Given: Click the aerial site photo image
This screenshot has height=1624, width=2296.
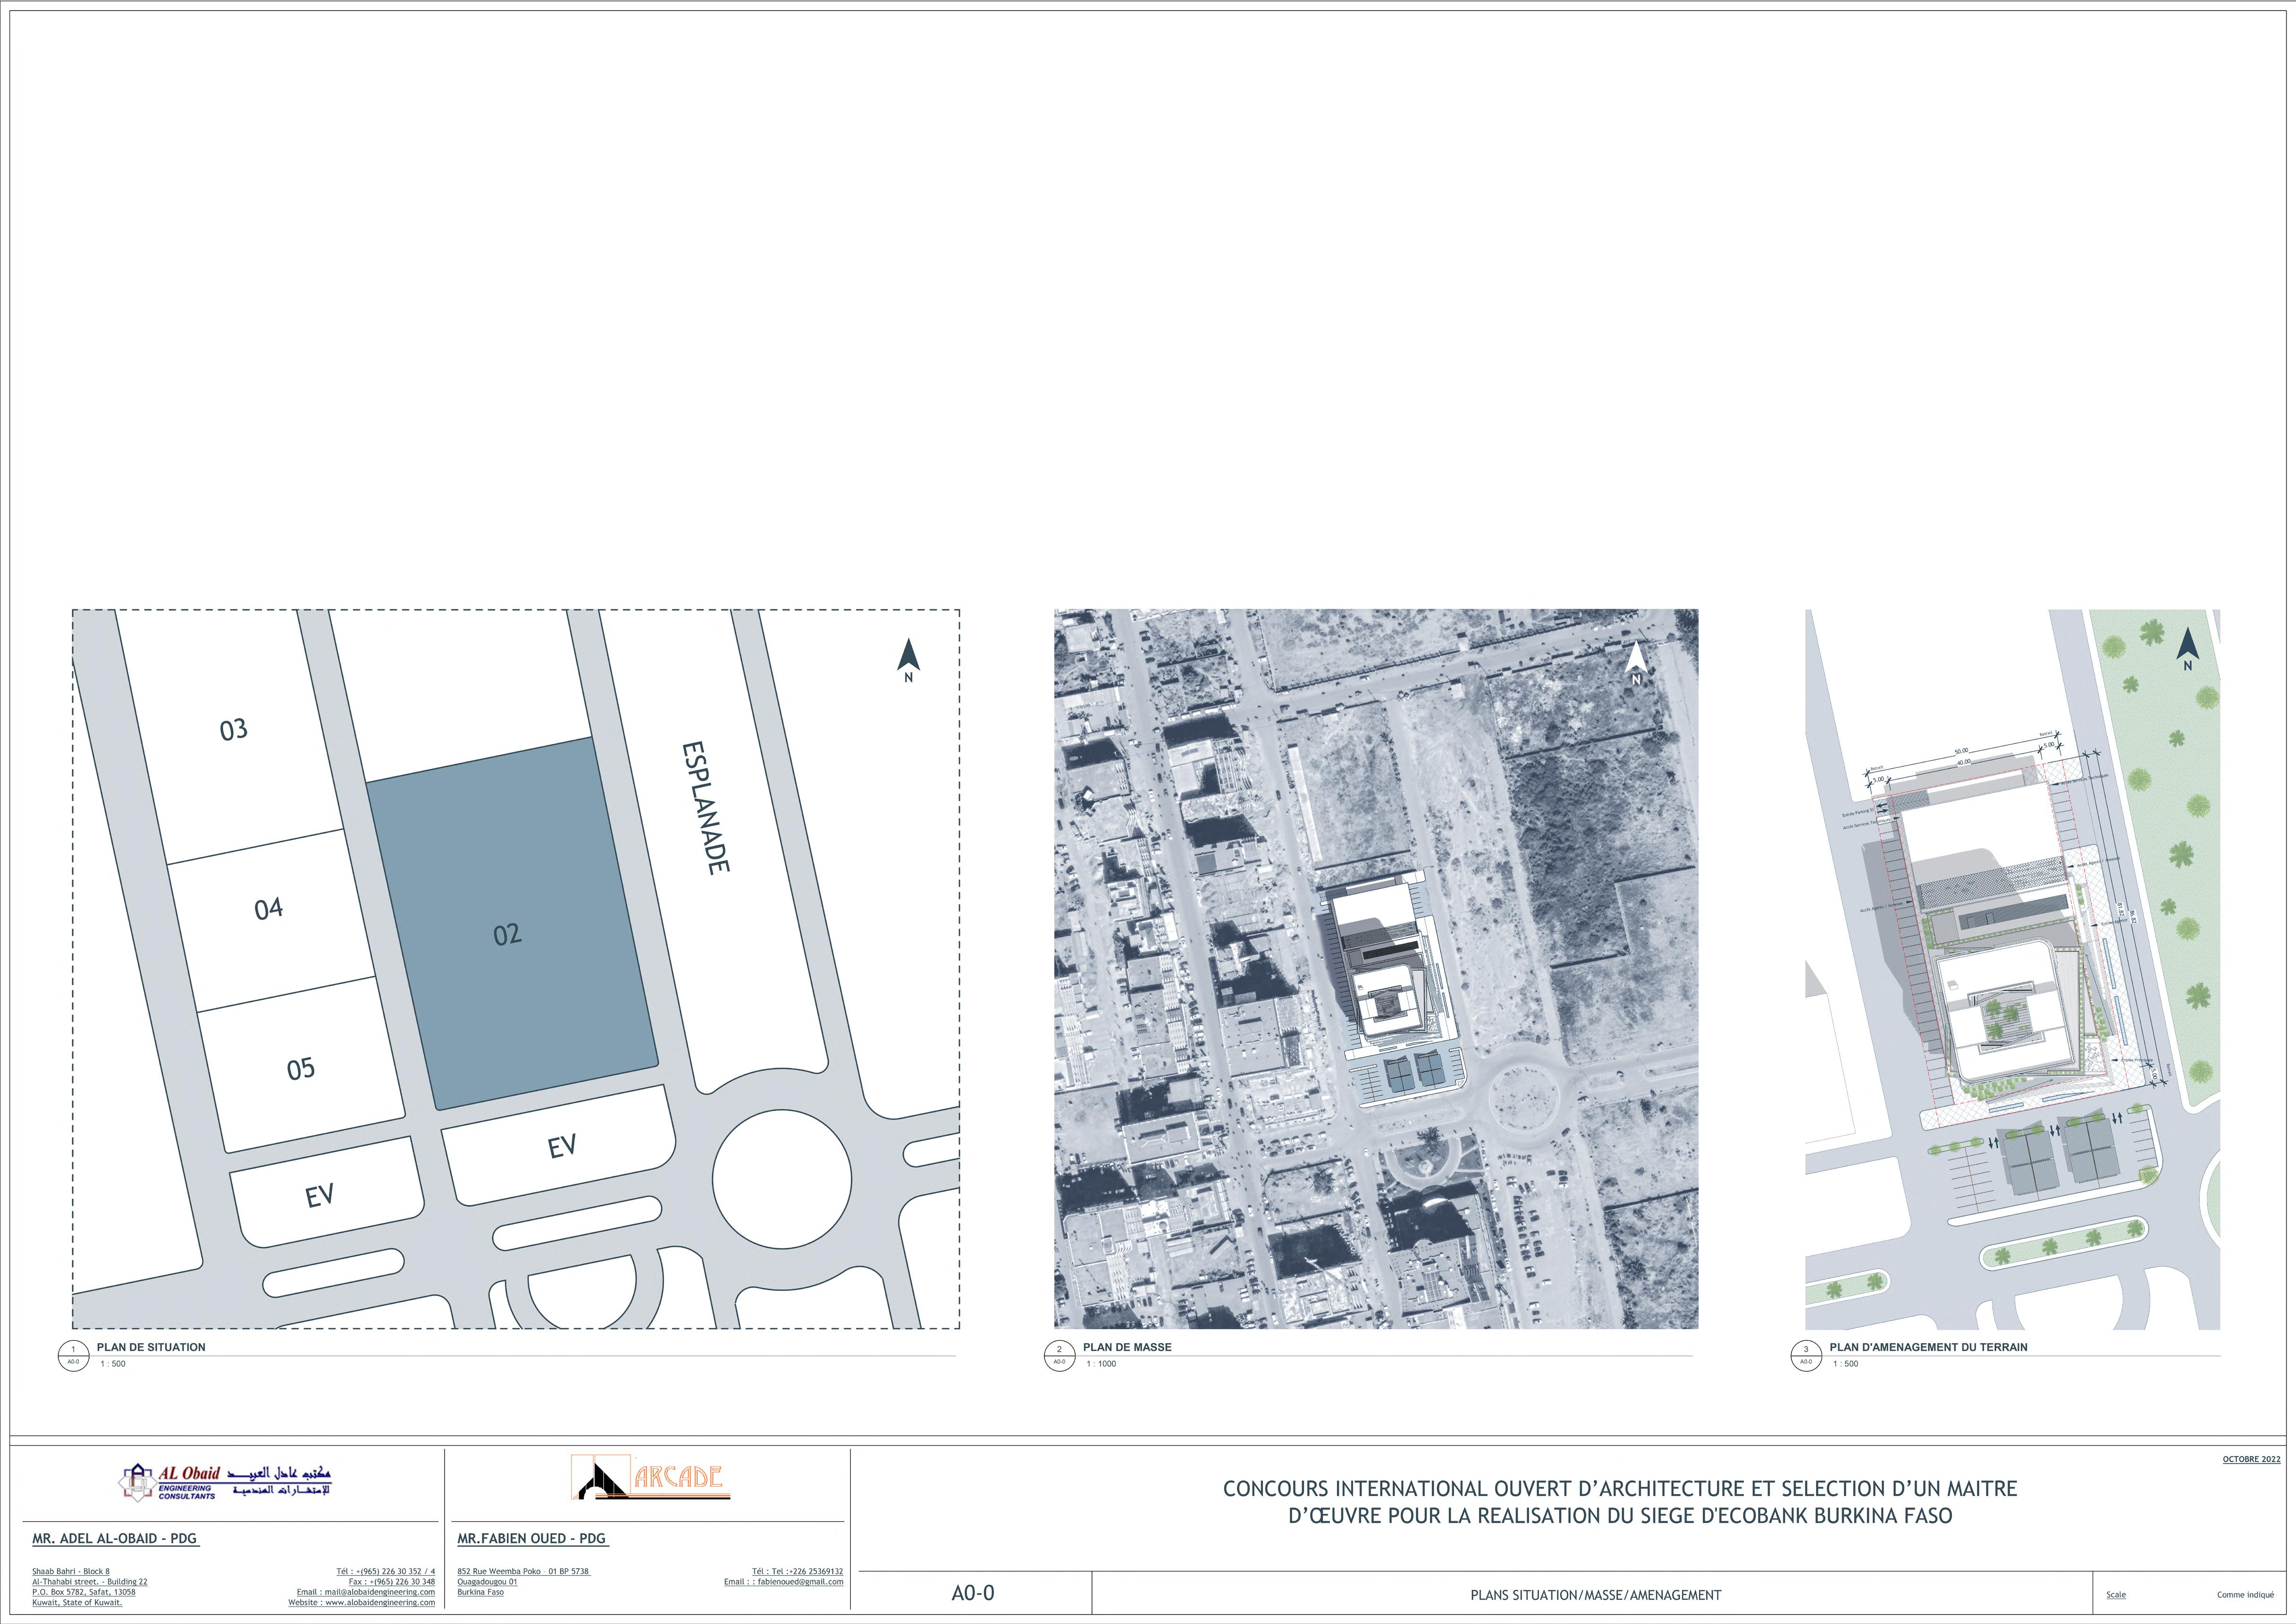Looking at the screenshot, I should [1376, 968].
